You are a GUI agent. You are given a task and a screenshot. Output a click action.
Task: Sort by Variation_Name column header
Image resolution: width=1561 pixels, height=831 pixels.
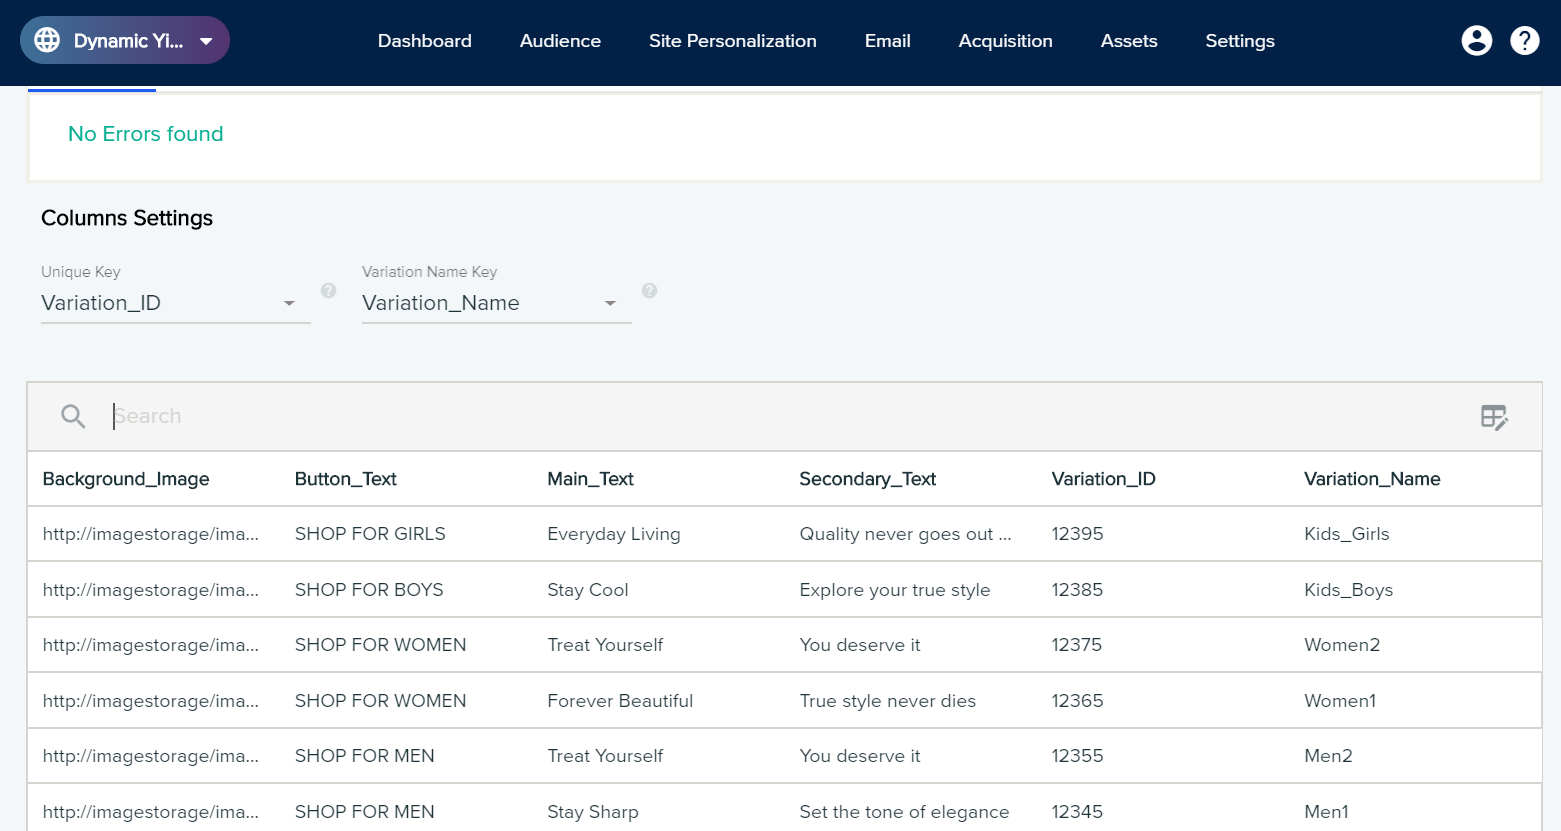(1372, 479)
